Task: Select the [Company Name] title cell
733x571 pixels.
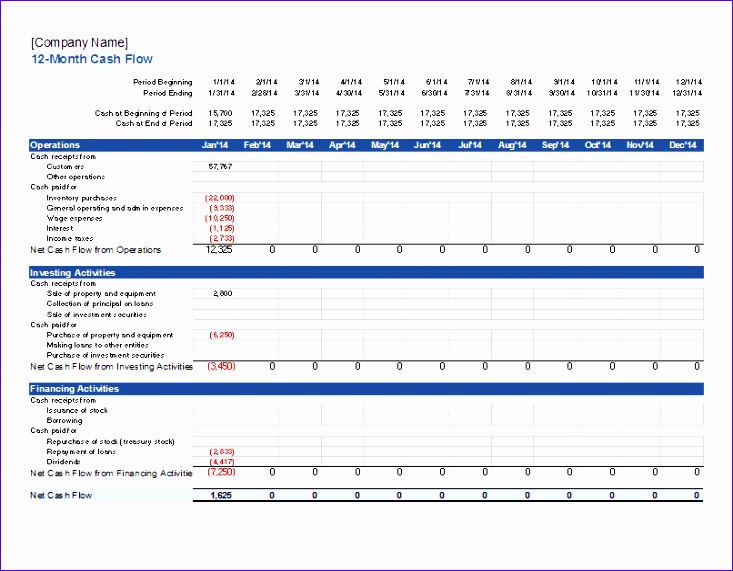Action: click(79, 43)
